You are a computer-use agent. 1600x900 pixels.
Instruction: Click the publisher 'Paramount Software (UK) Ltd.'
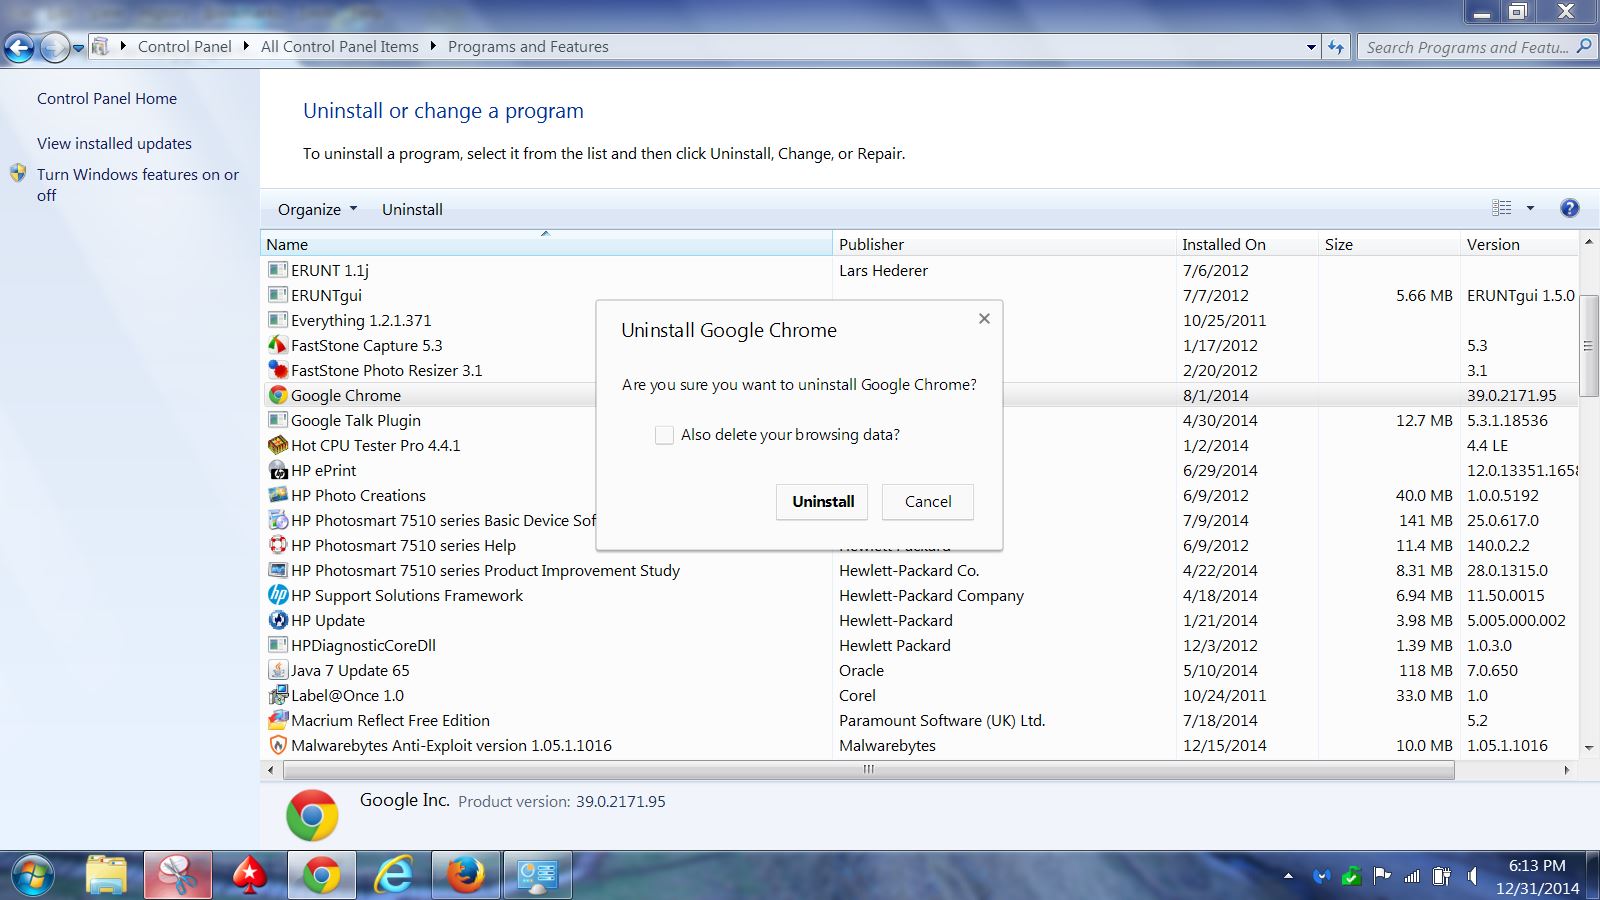point(942,720)
